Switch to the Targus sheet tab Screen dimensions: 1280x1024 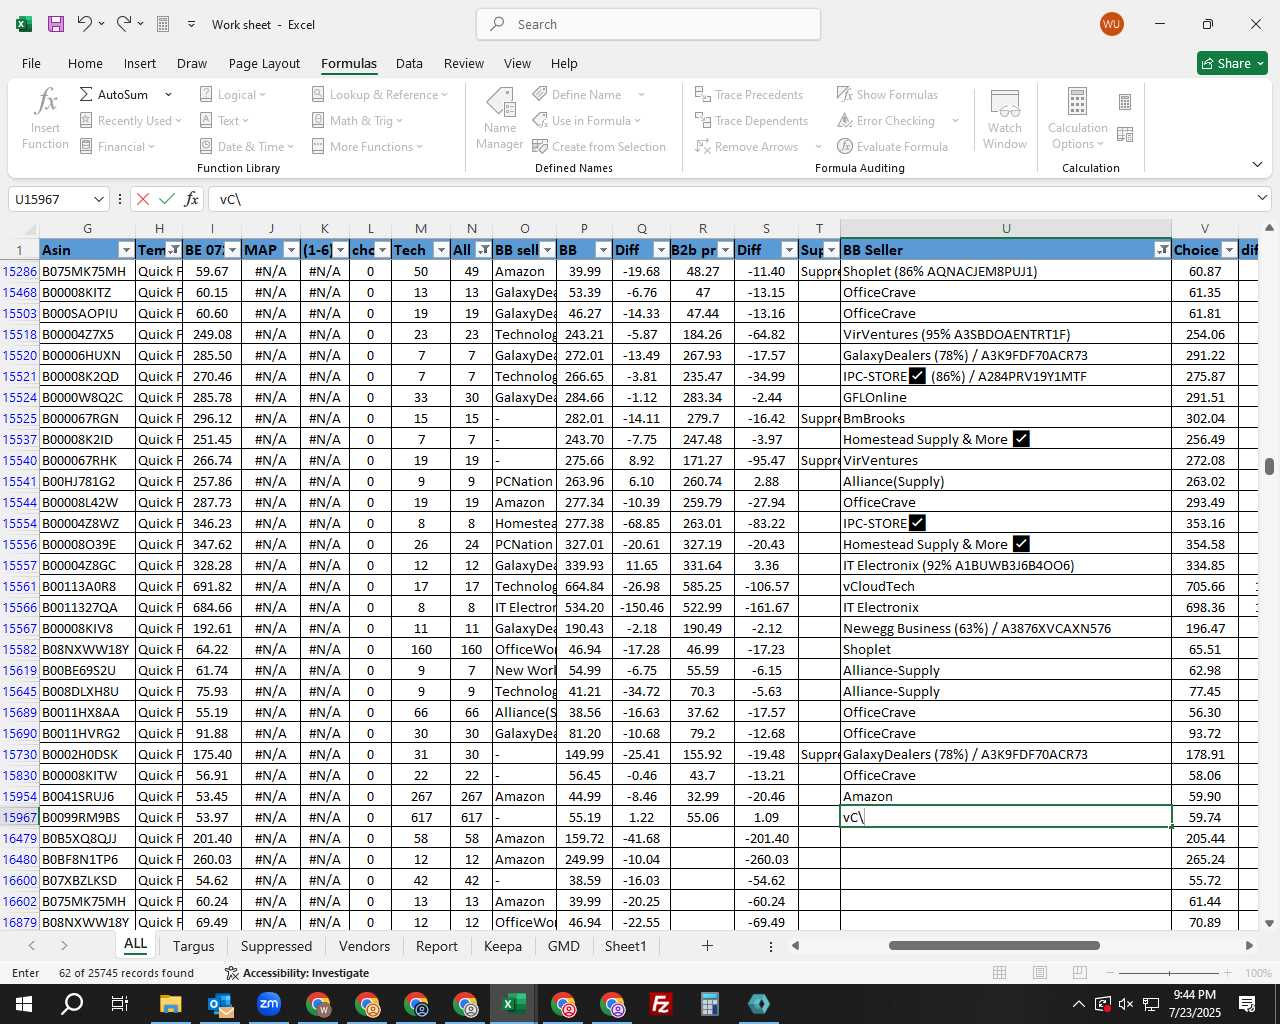coord(194,946)
